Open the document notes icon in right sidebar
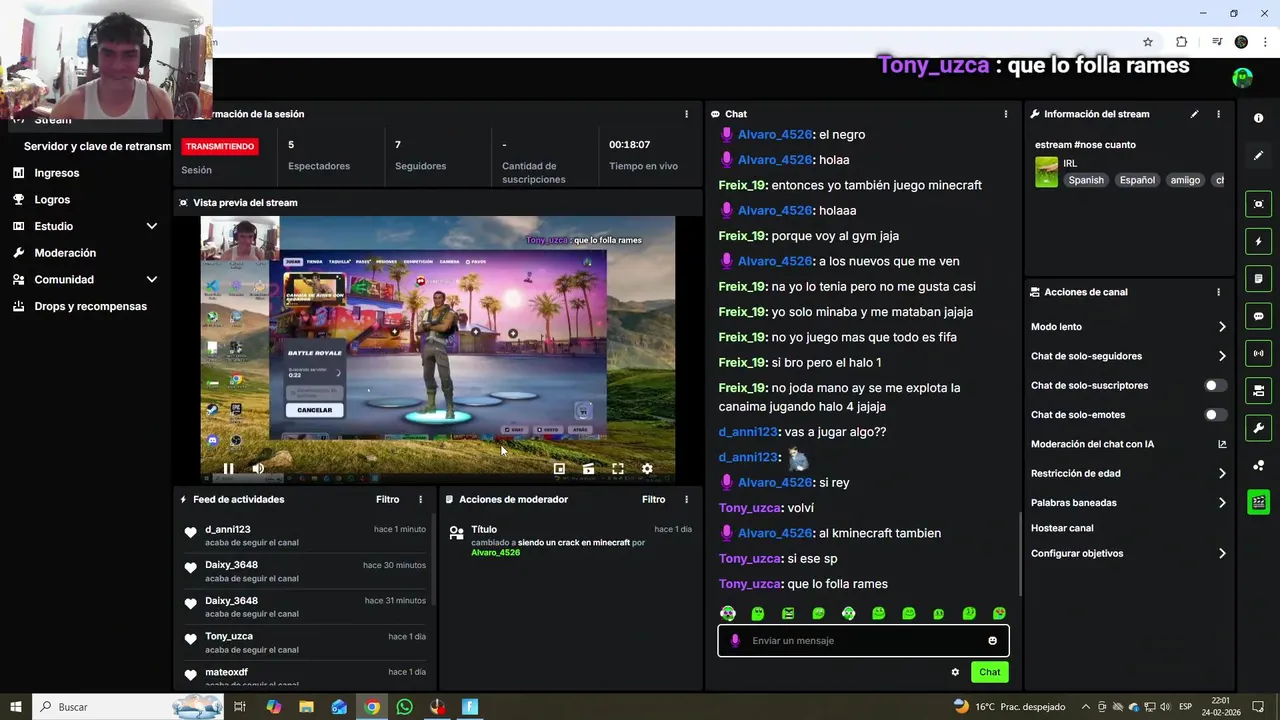This screenshot has width=1280, height=720. coord(1258,278)
